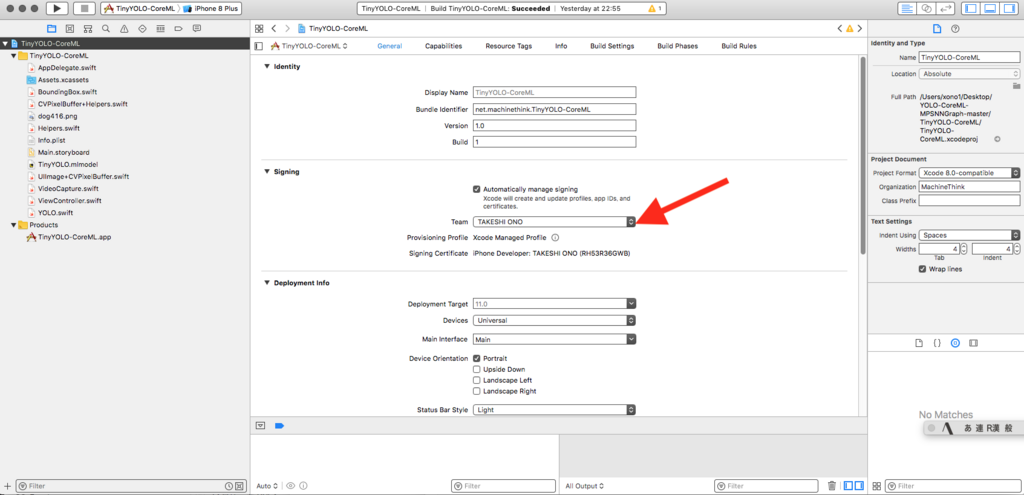Stop the running build
The height and width of the screenshot is (495, 1024).
coord(84,8)
